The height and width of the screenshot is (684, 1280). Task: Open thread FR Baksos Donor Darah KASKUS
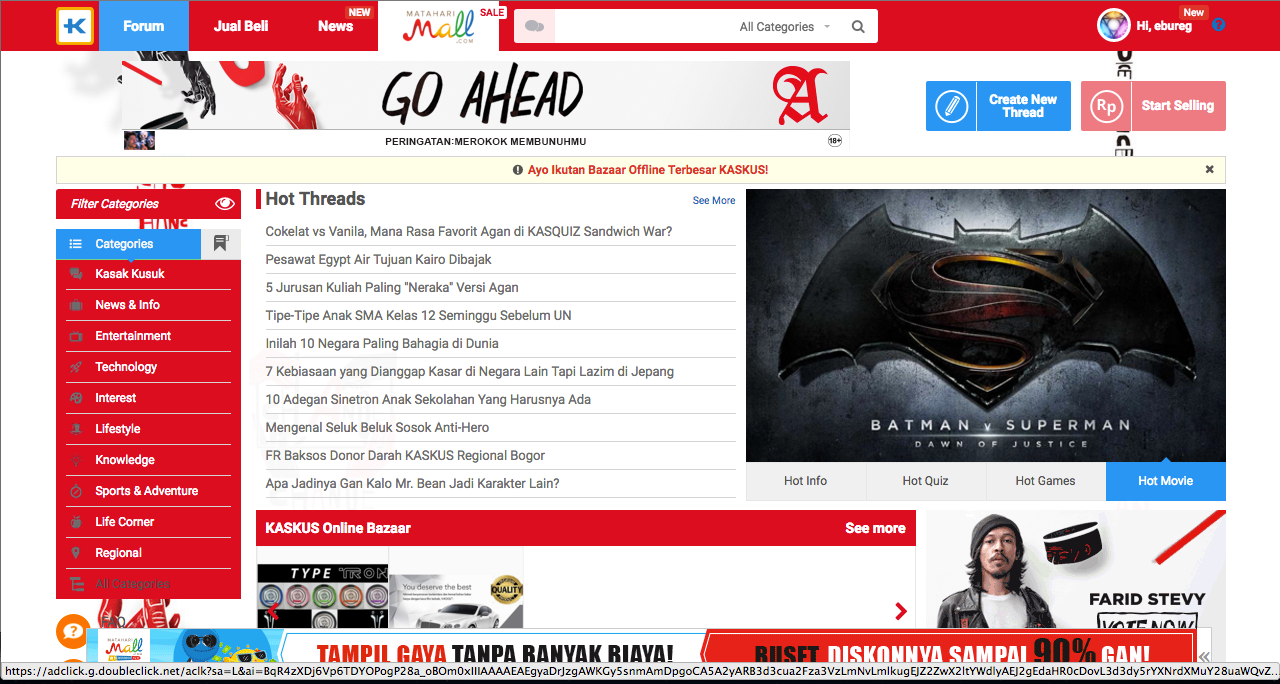click(405, 456)
